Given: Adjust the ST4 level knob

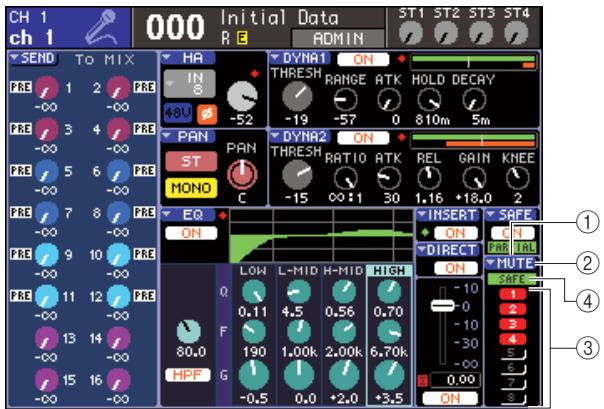Looking at the screenshot, I should pos(516,33).
